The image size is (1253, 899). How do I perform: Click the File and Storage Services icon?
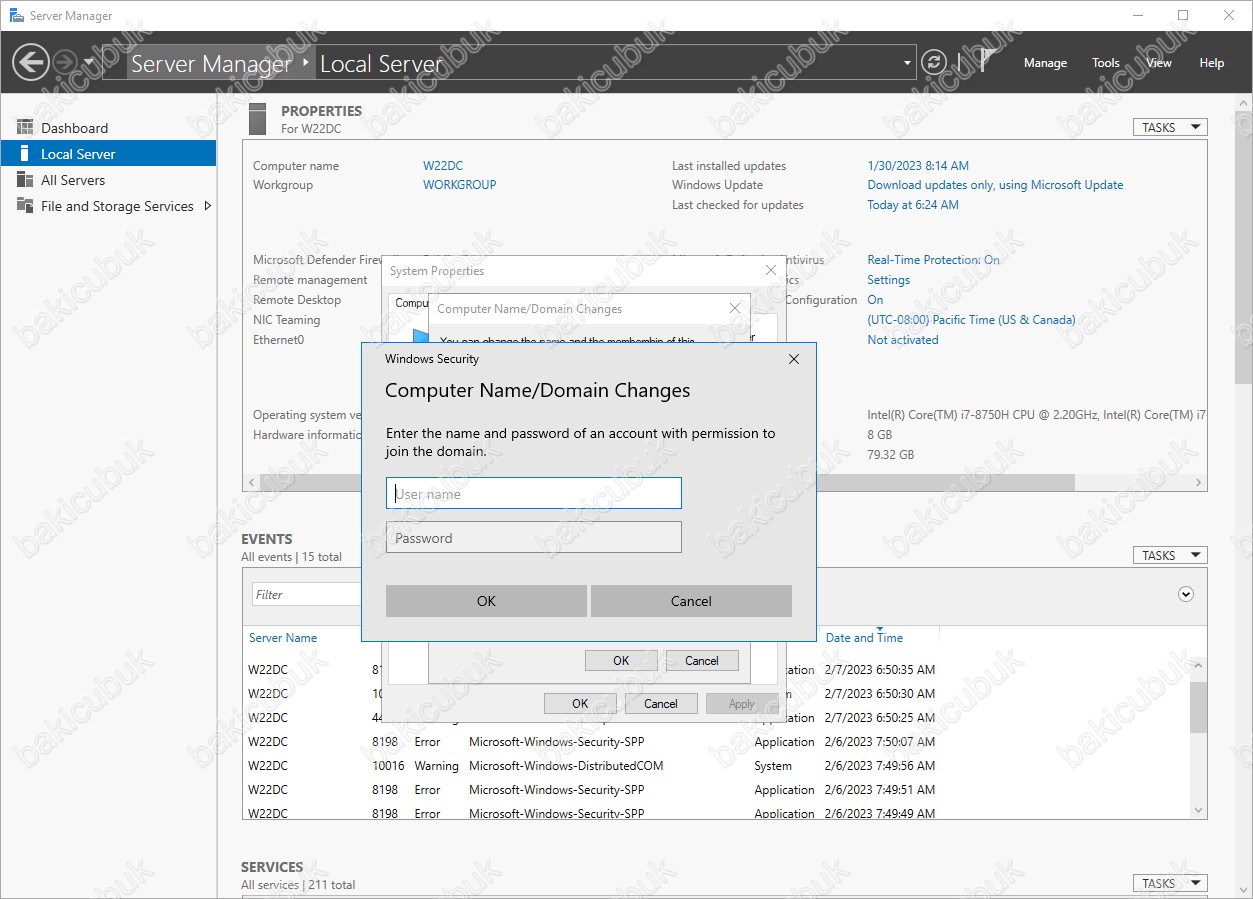click(x=25, y=206)
